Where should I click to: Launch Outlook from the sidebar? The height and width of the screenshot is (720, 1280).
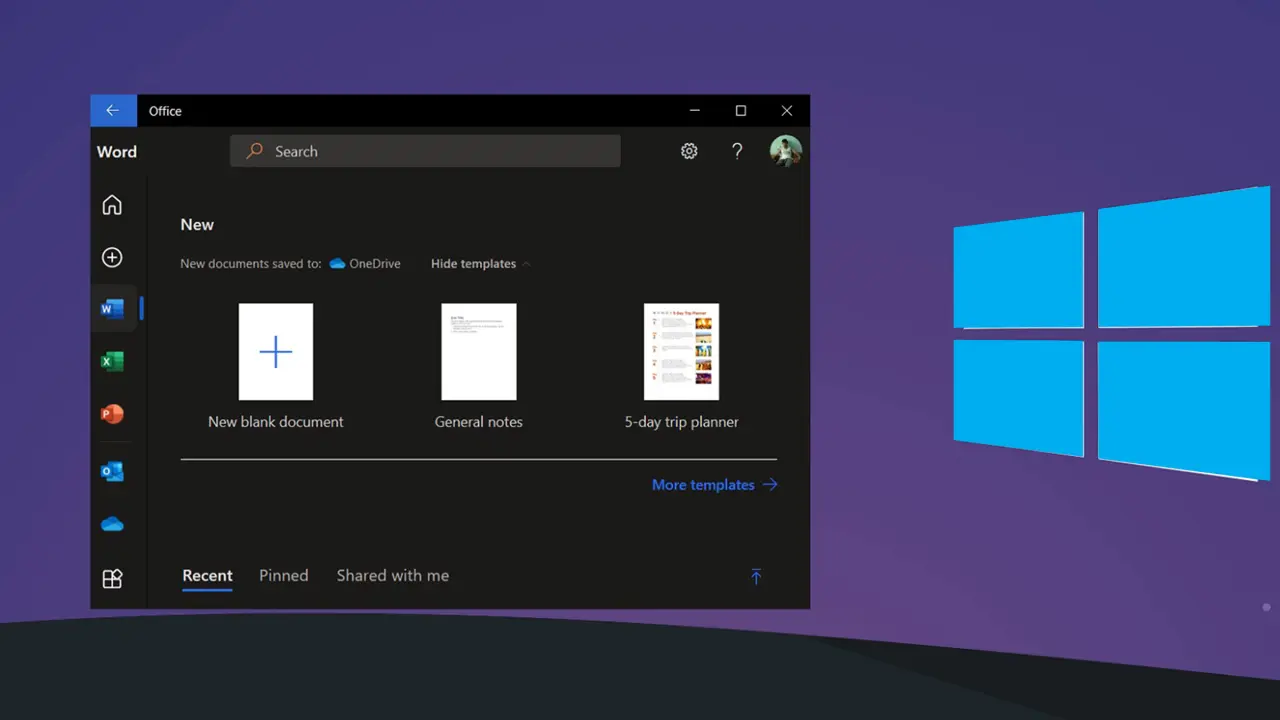coord(112,471)
